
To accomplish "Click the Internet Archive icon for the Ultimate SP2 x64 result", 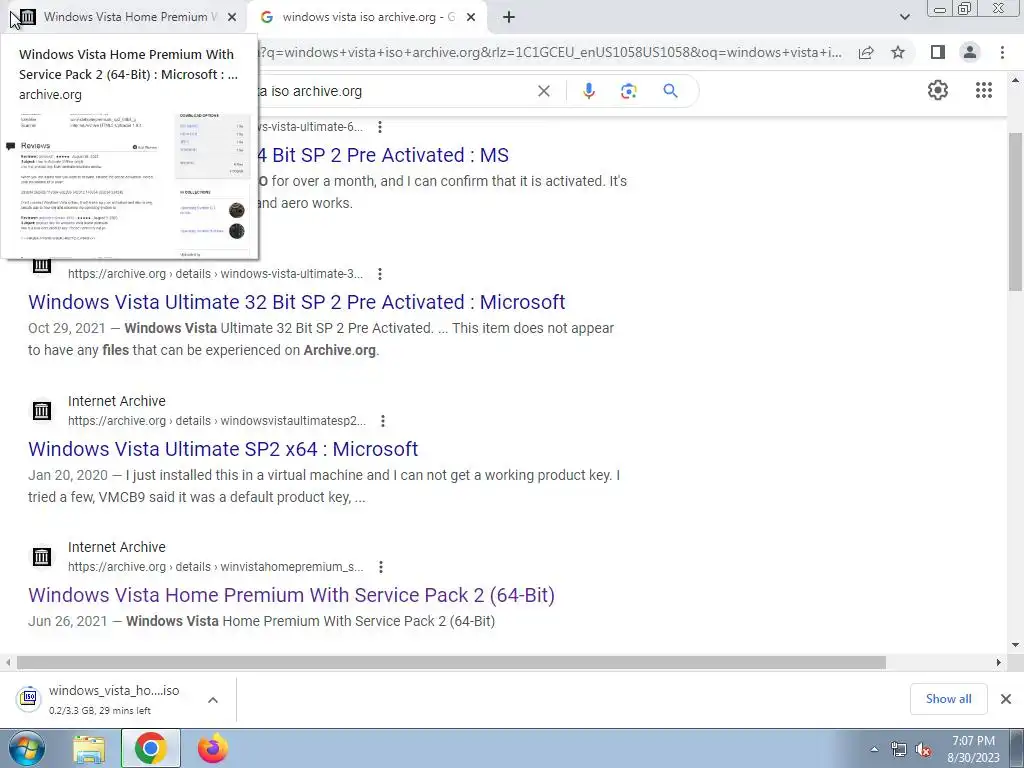I will (x=42, y=411).
